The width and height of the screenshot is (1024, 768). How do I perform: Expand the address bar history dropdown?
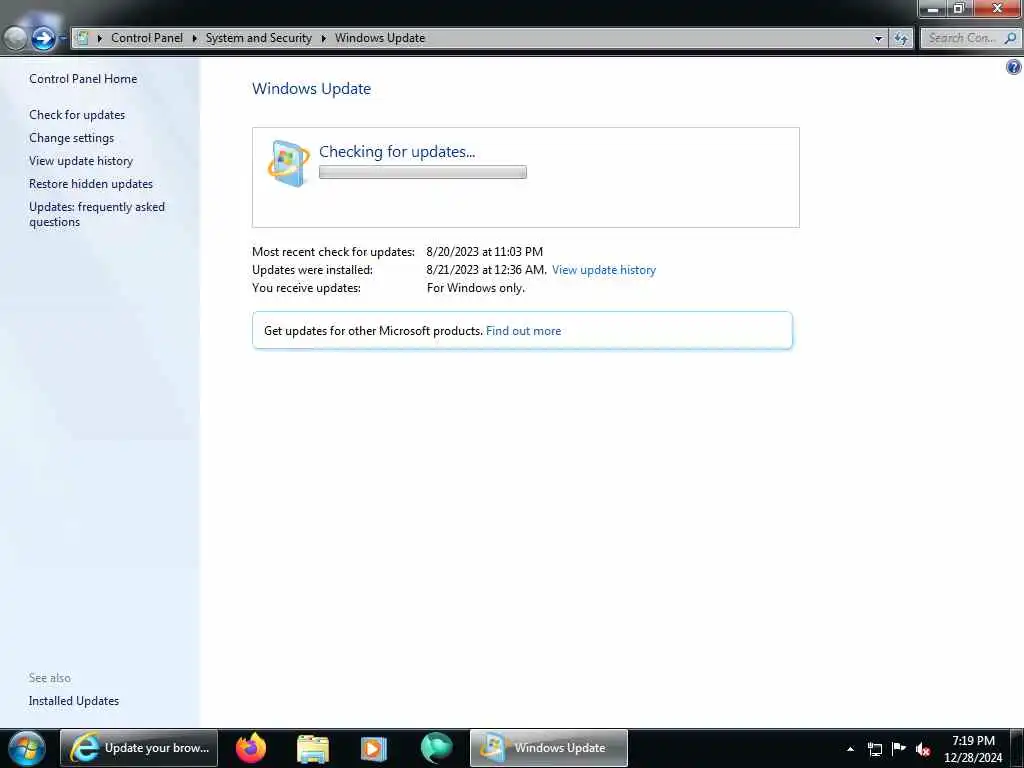pos(878,39)
